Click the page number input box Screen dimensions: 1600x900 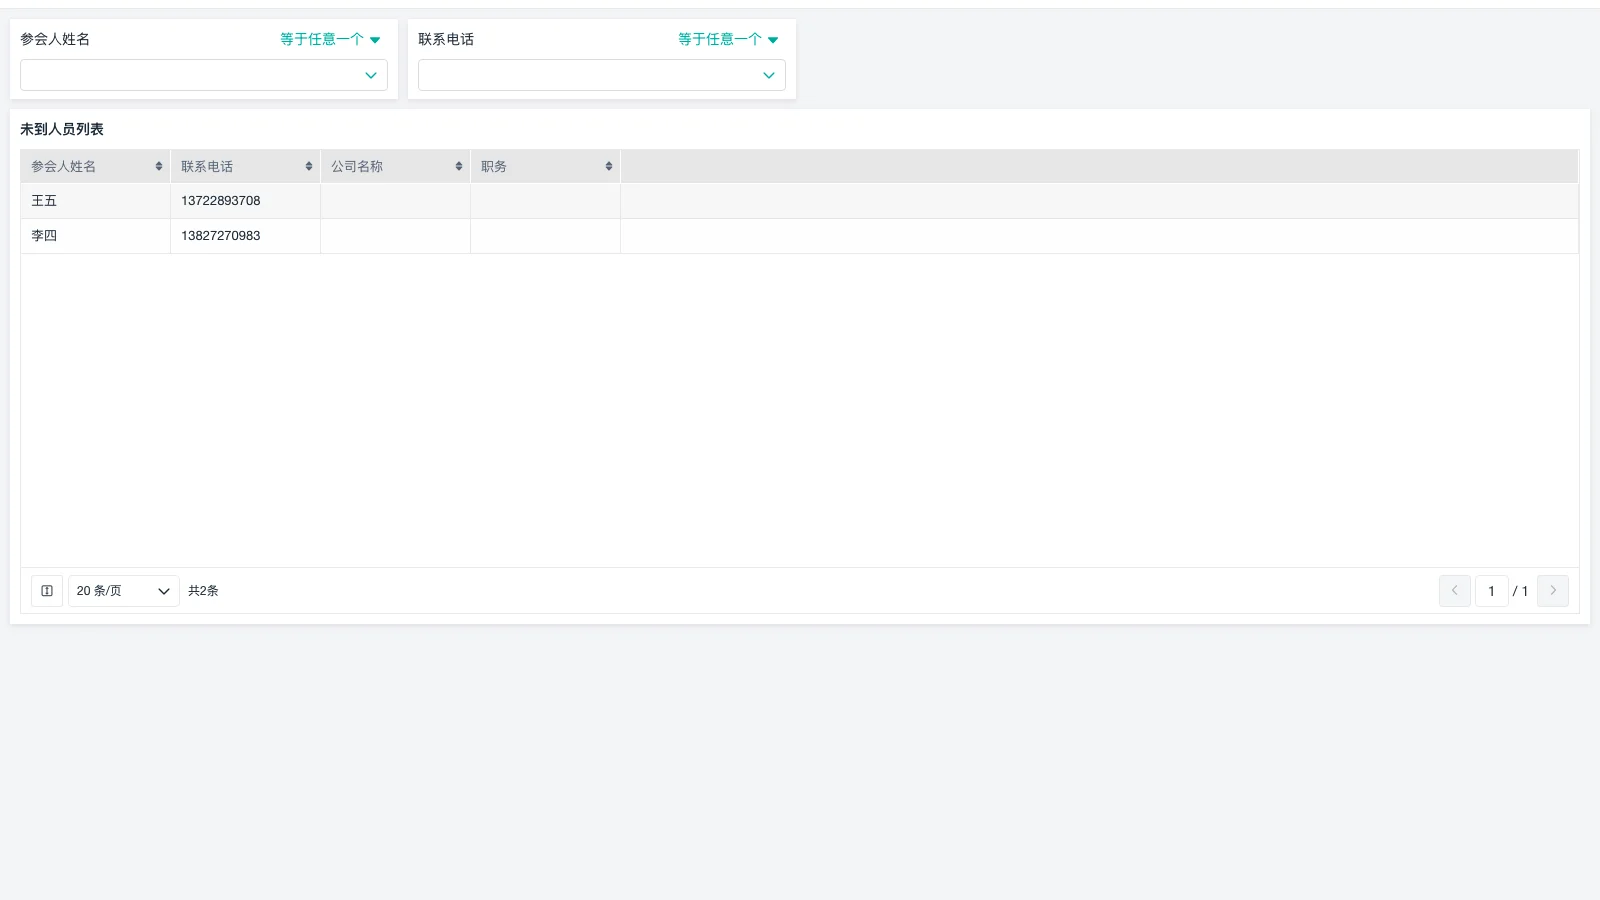point(1491,591)
